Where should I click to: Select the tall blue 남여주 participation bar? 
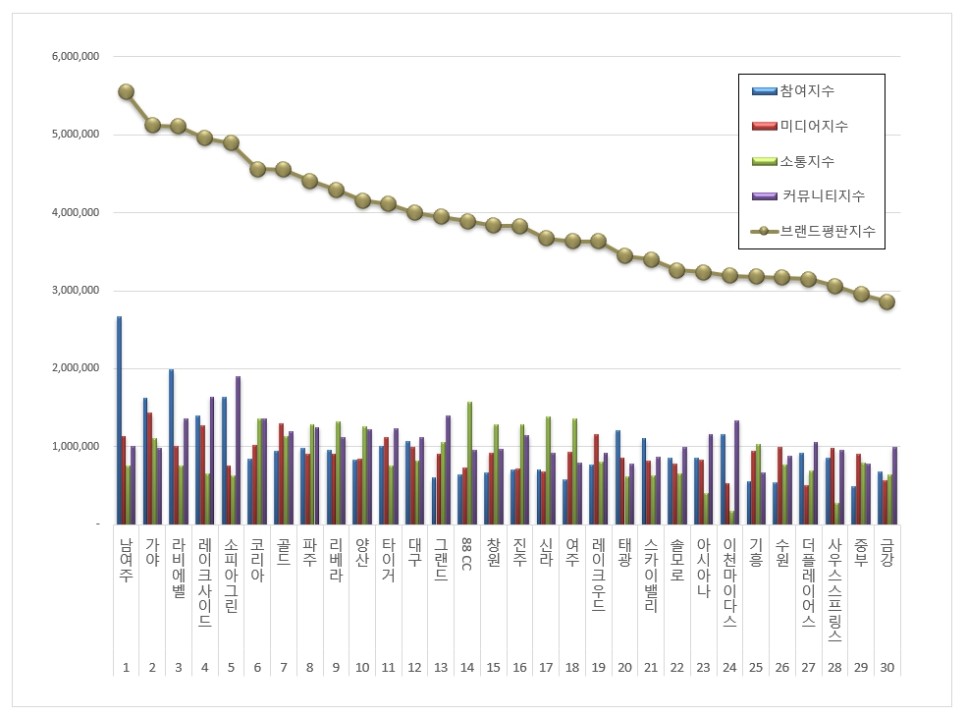click(120, 420)
